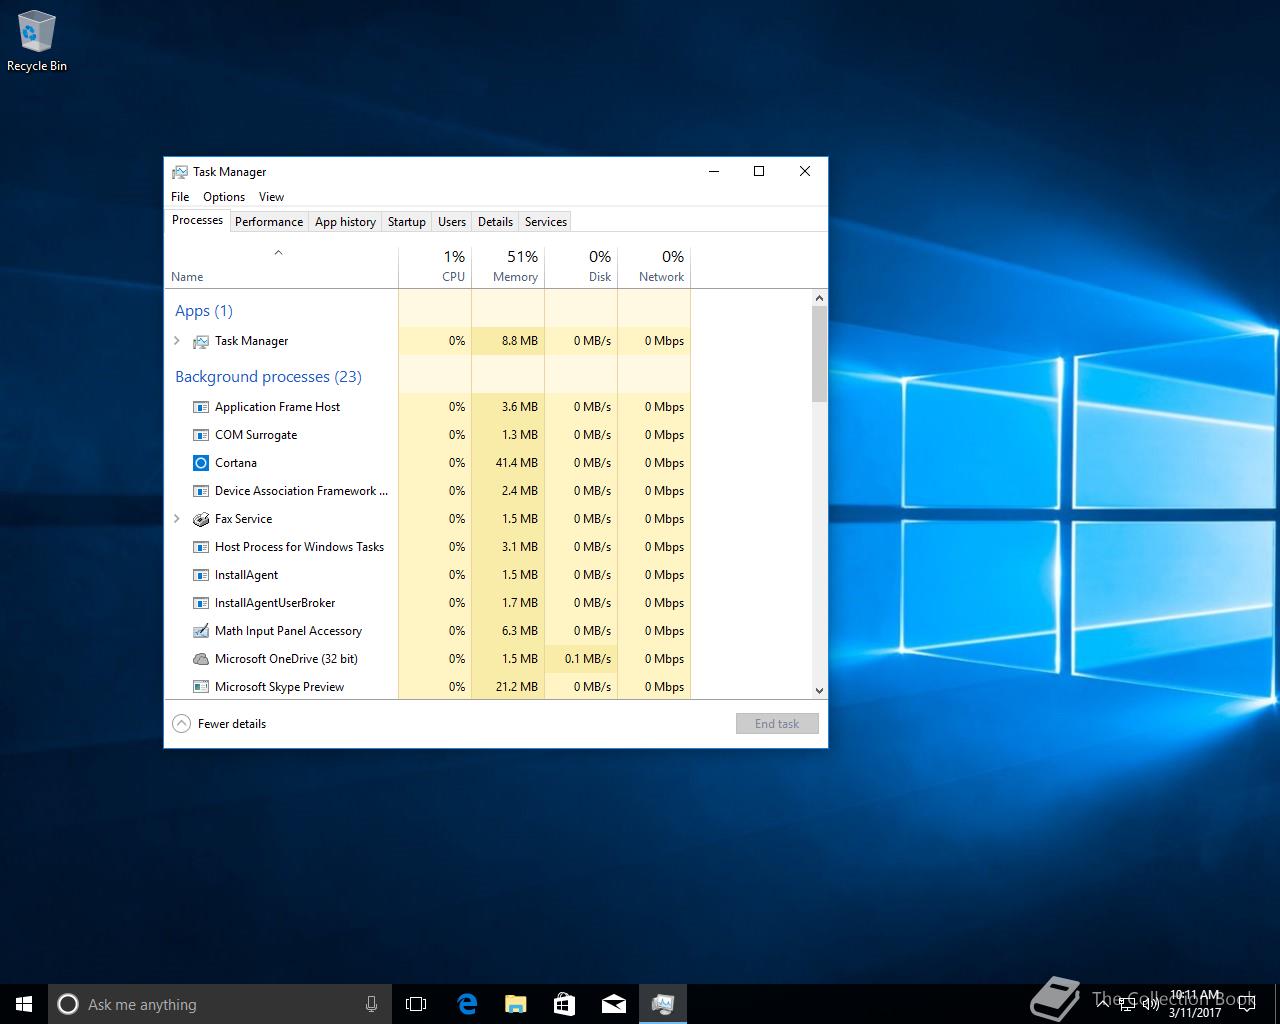Viewport: 1280px width, 1024px height.
Task: Launch Microsoft Edge from the taskbar
Action: pos(466,1004)
